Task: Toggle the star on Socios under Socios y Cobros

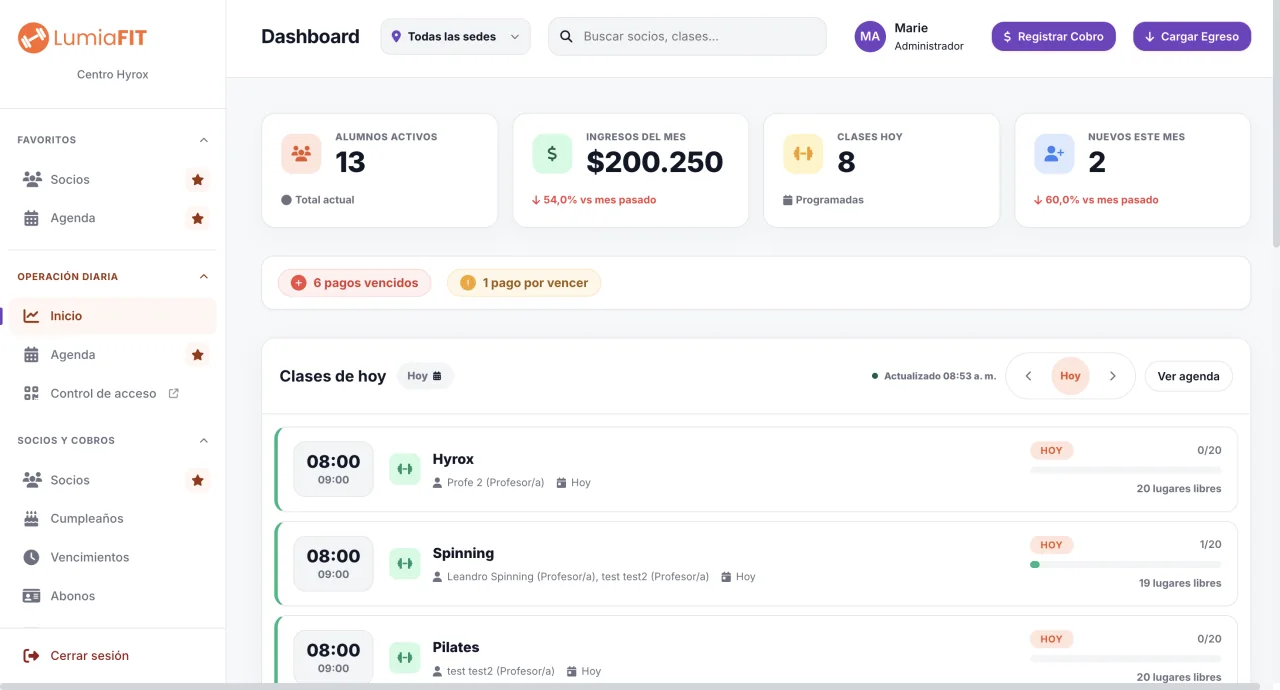Action: pyautogui.click(x=198, y=481)
